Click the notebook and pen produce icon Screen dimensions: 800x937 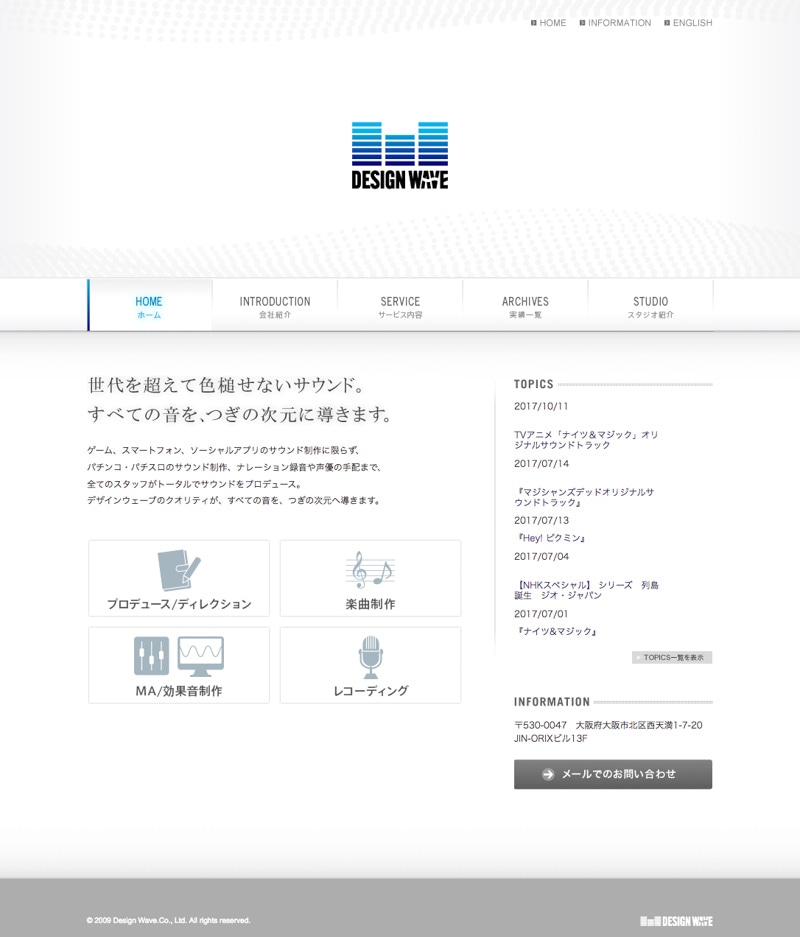point(179,570)
